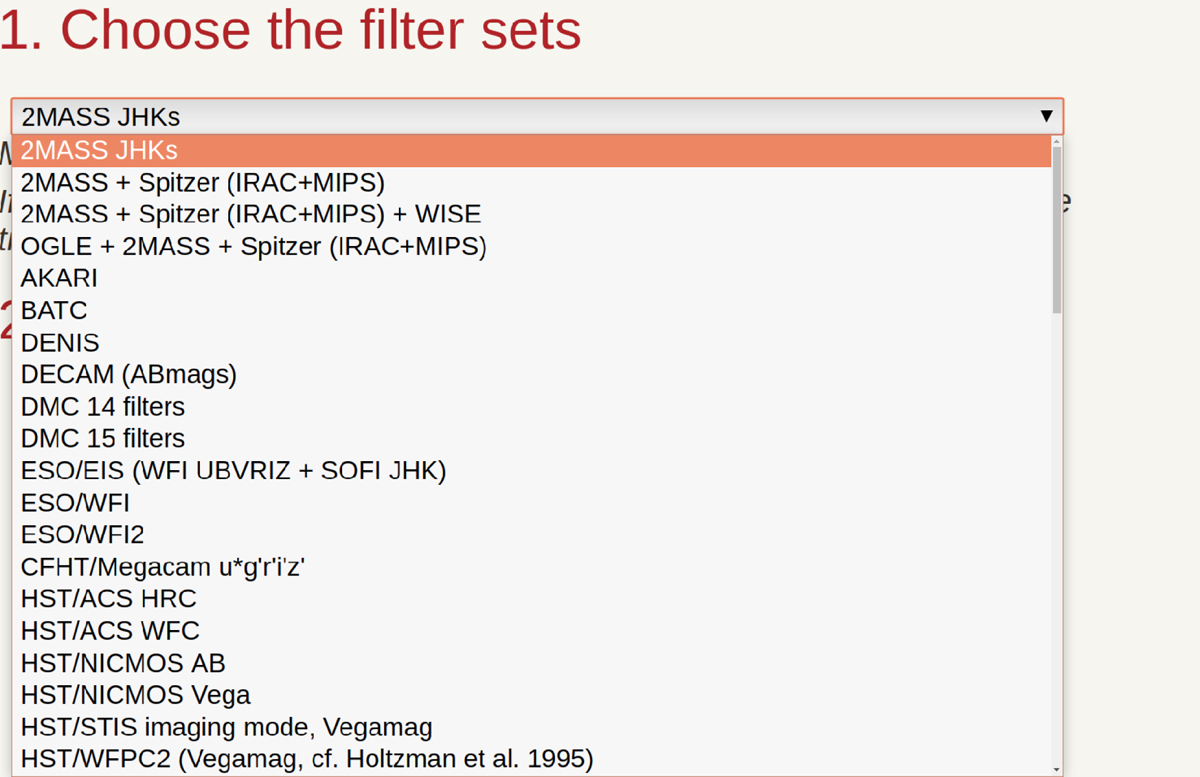1200x777 pixels.
Task: Select the AKARI filter set
Action: click(x=59, y=278)
